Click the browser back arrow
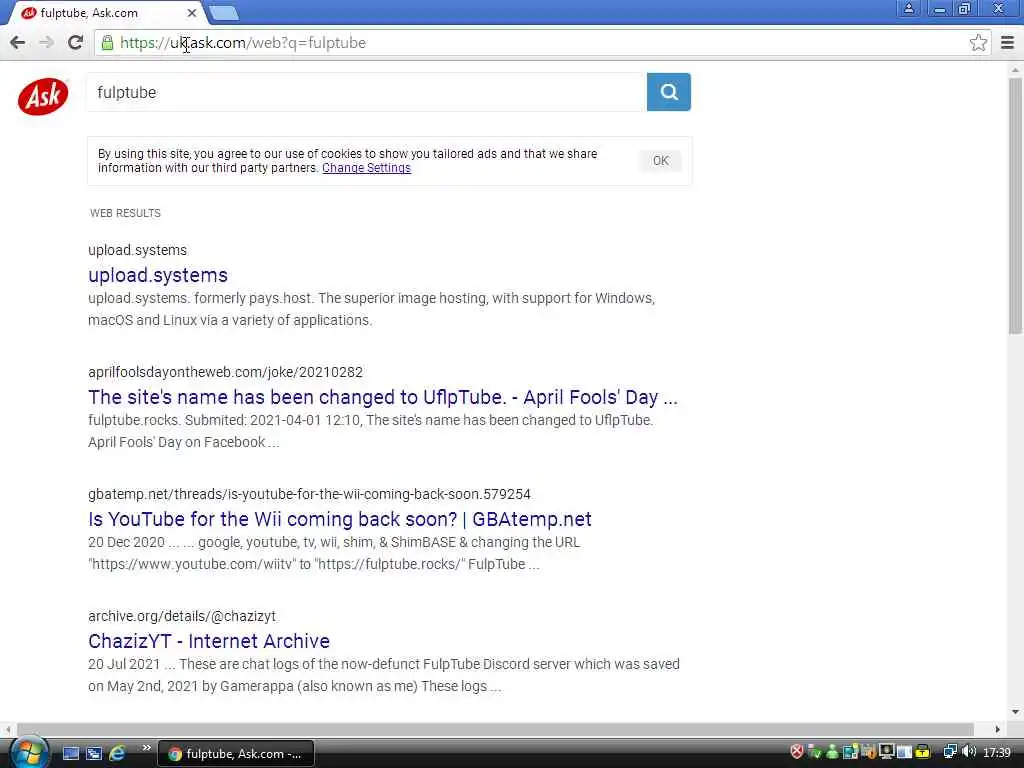This screenshot has height=768, width=1024. 18,42
